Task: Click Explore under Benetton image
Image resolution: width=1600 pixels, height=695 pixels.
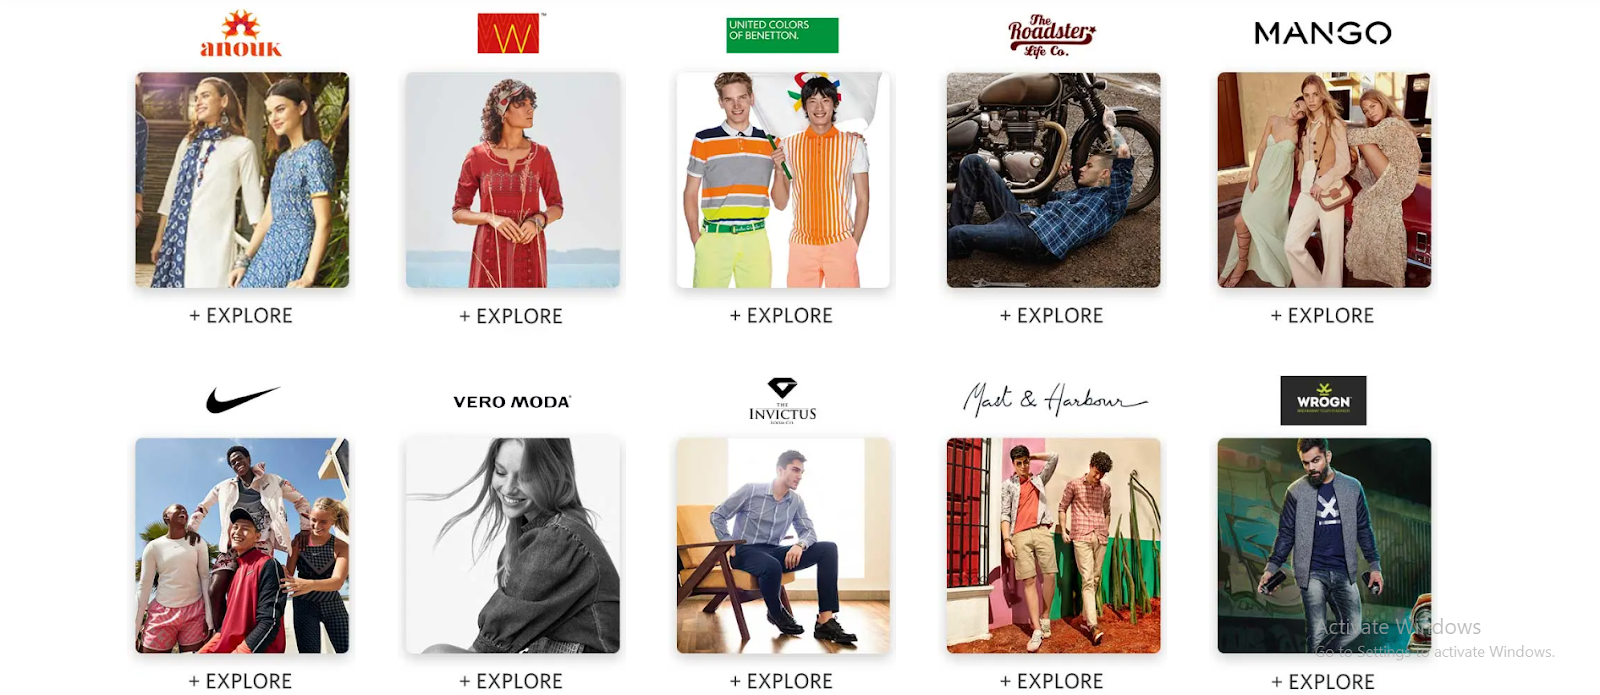Action: pos(781,316)
